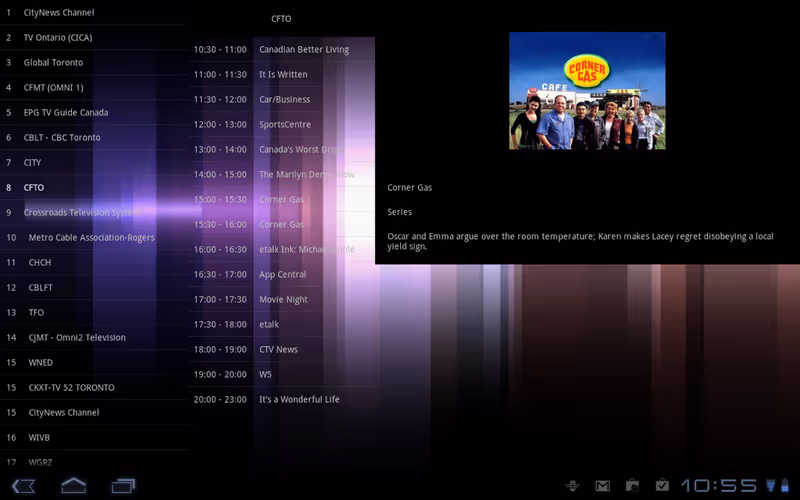Open 11:30 - 12:00 Car/Business program
This screenshot has width=800, height=500.
[281, 99]
